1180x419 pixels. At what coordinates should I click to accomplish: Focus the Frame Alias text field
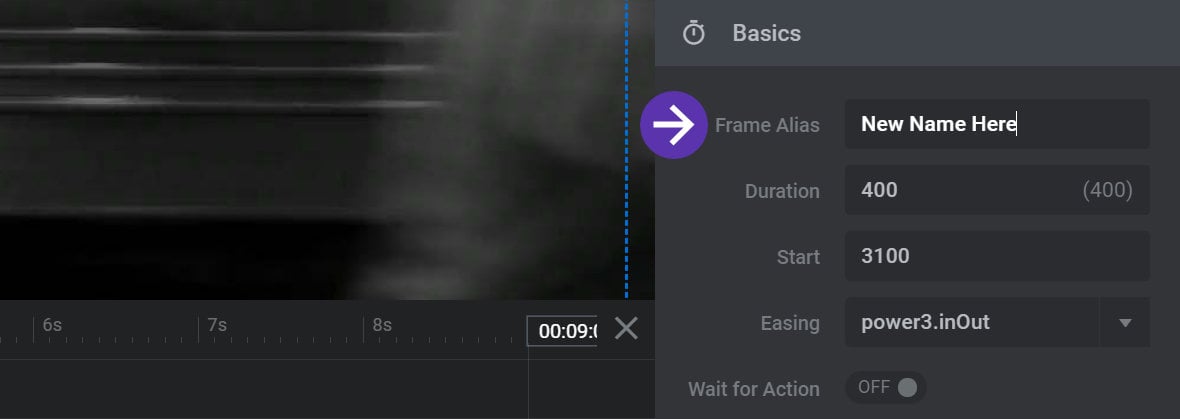[997, 124]
